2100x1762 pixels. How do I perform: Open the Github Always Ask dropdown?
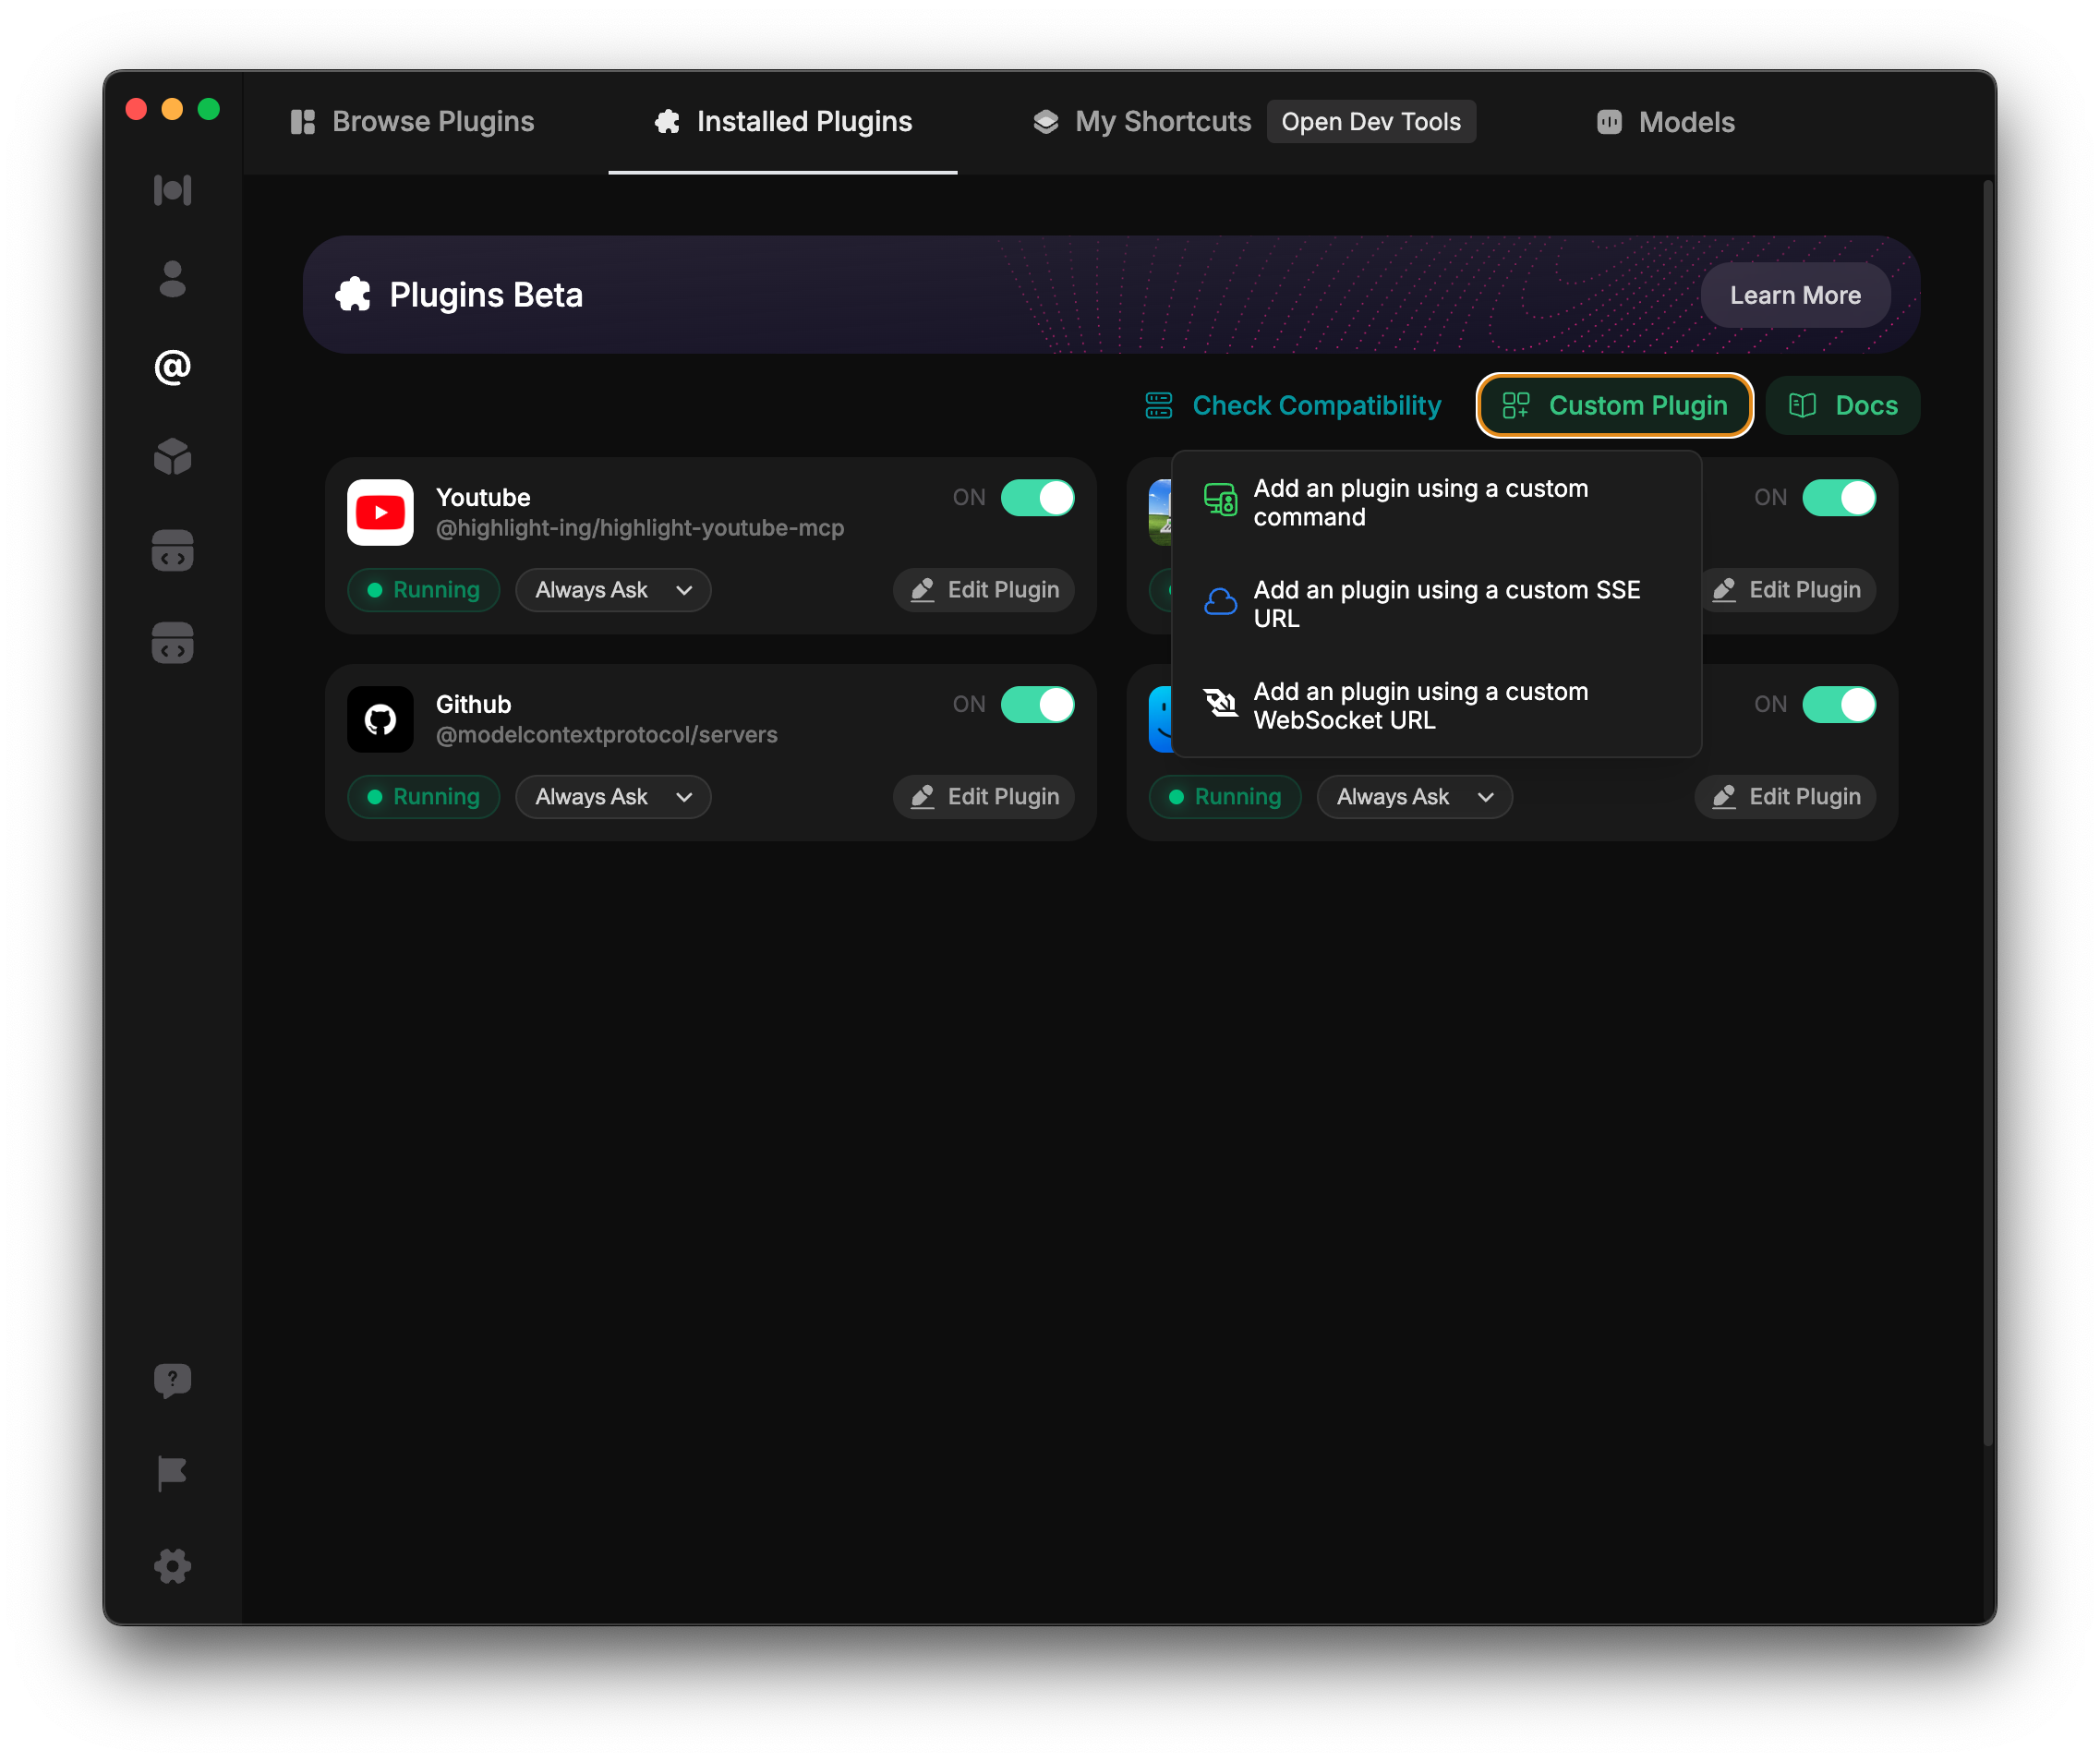613,796
